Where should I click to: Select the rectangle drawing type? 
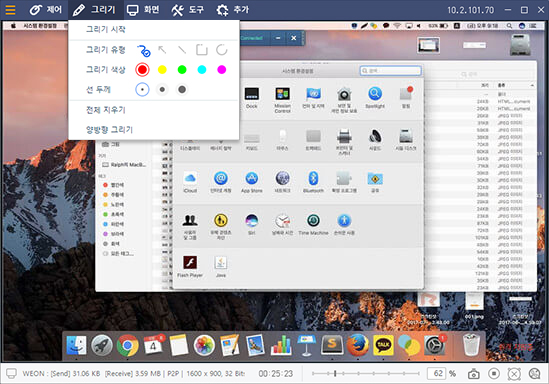[x=202, y=50]
